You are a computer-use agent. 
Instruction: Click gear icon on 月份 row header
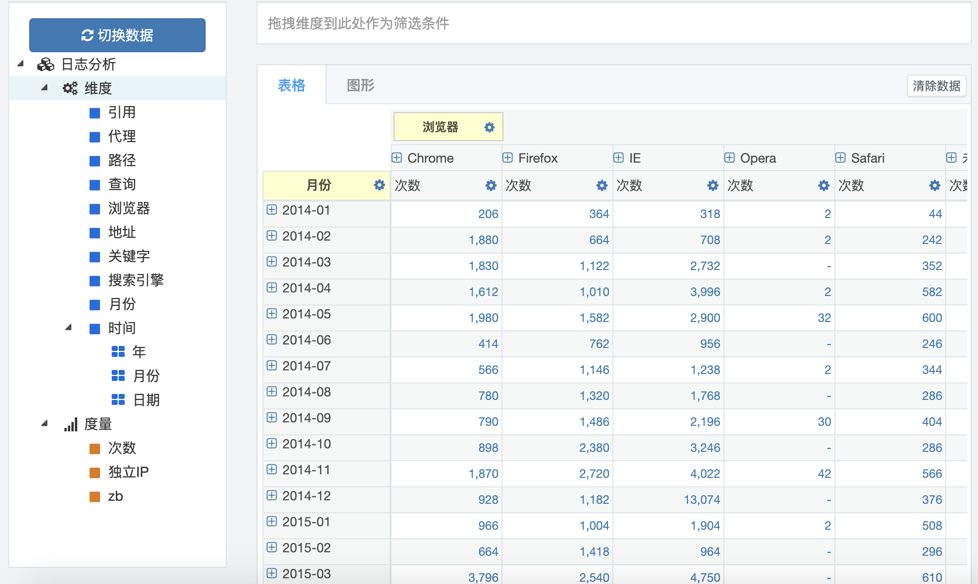coord(379,185)
